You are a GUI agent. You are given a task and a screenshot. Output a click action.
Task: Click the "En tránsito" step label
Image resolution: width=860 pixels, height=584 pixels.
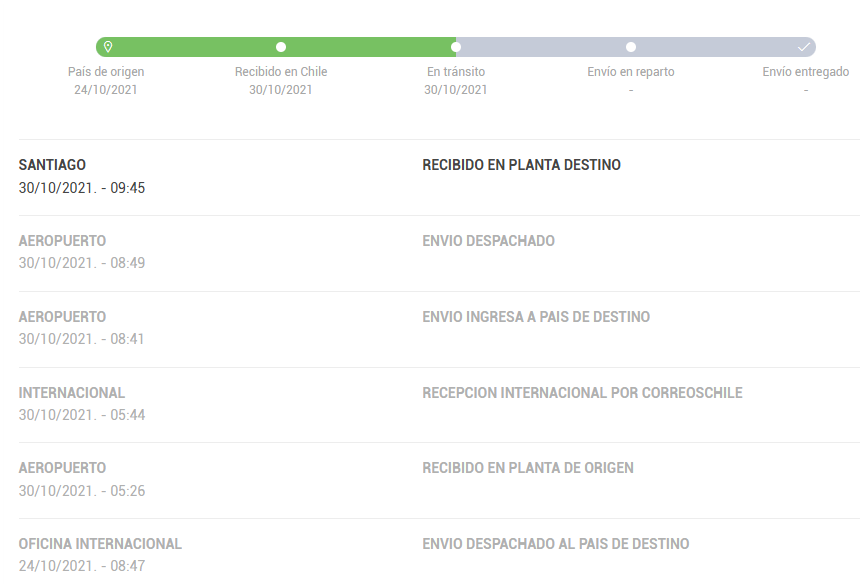click(456, 72)
